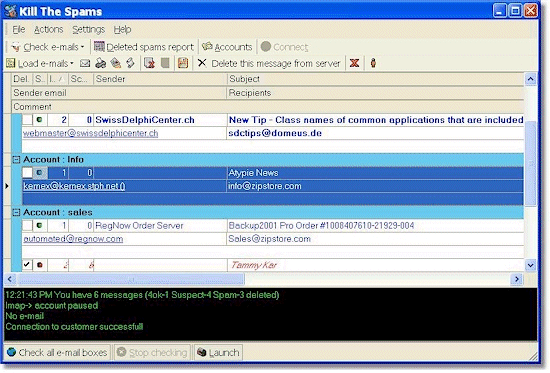This screenshot has height=373, width=550.
Task: Click Check all e-mail boxes button
Action: [57, 352]
